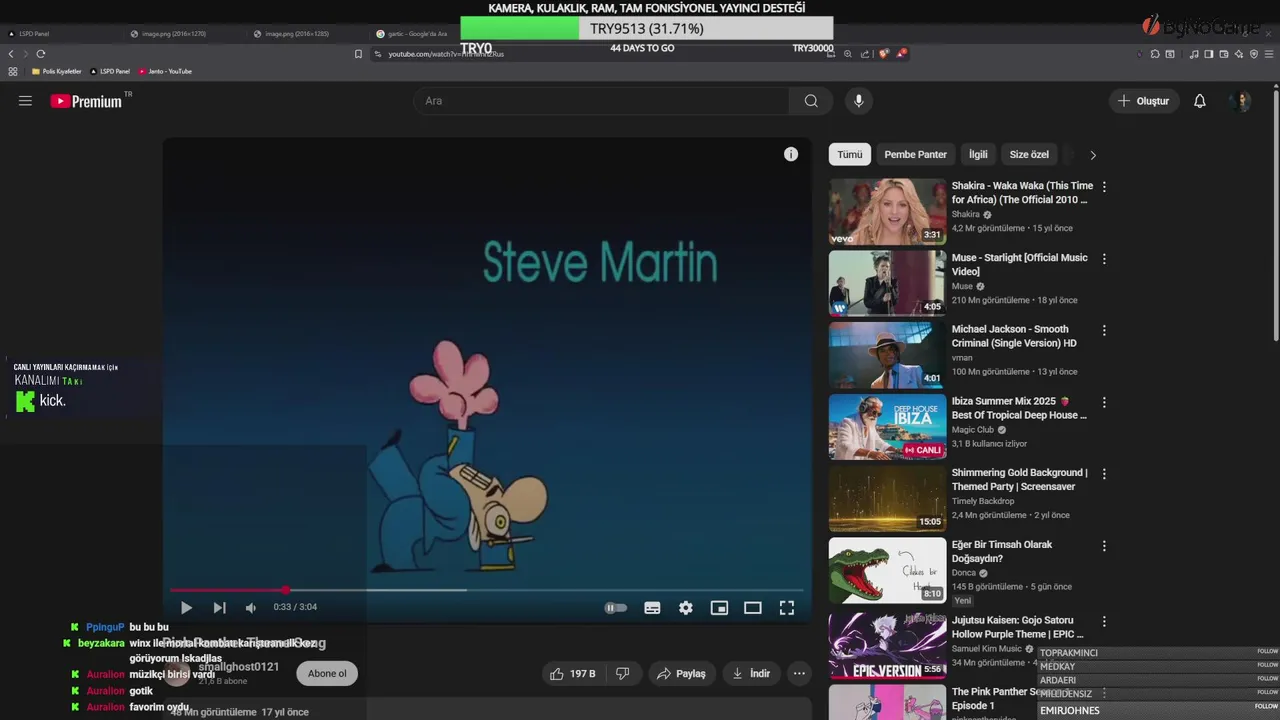Subscribe with Abone ol button

(x=327, y=673)
